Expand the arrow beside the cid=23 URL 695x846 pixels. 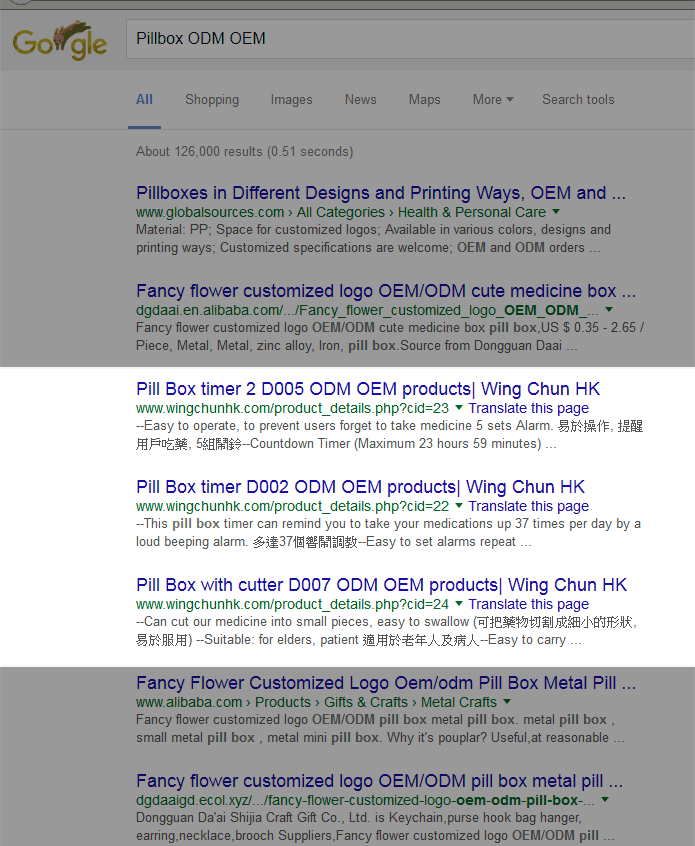point(459,408)
